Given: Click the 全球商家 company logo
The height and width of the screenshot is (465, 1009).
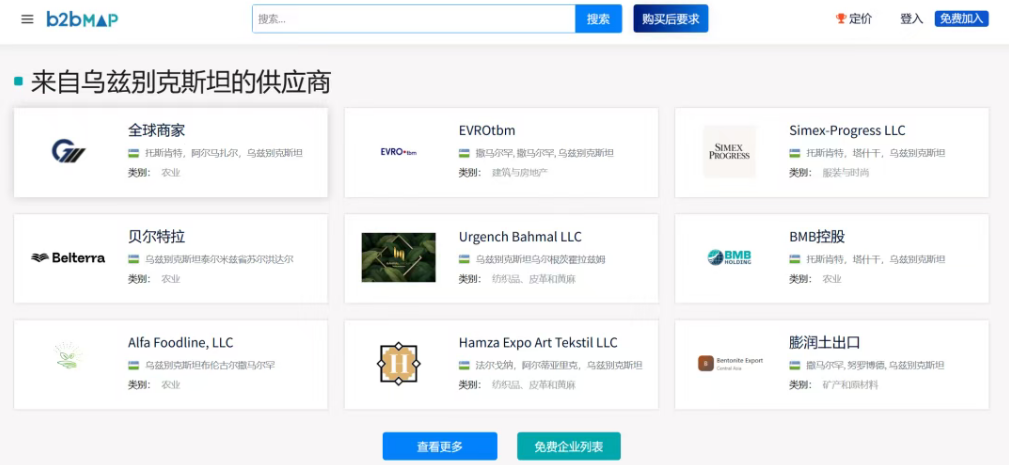Looking at the screenshot, I should pyautogui.click(x=68, y=152).
